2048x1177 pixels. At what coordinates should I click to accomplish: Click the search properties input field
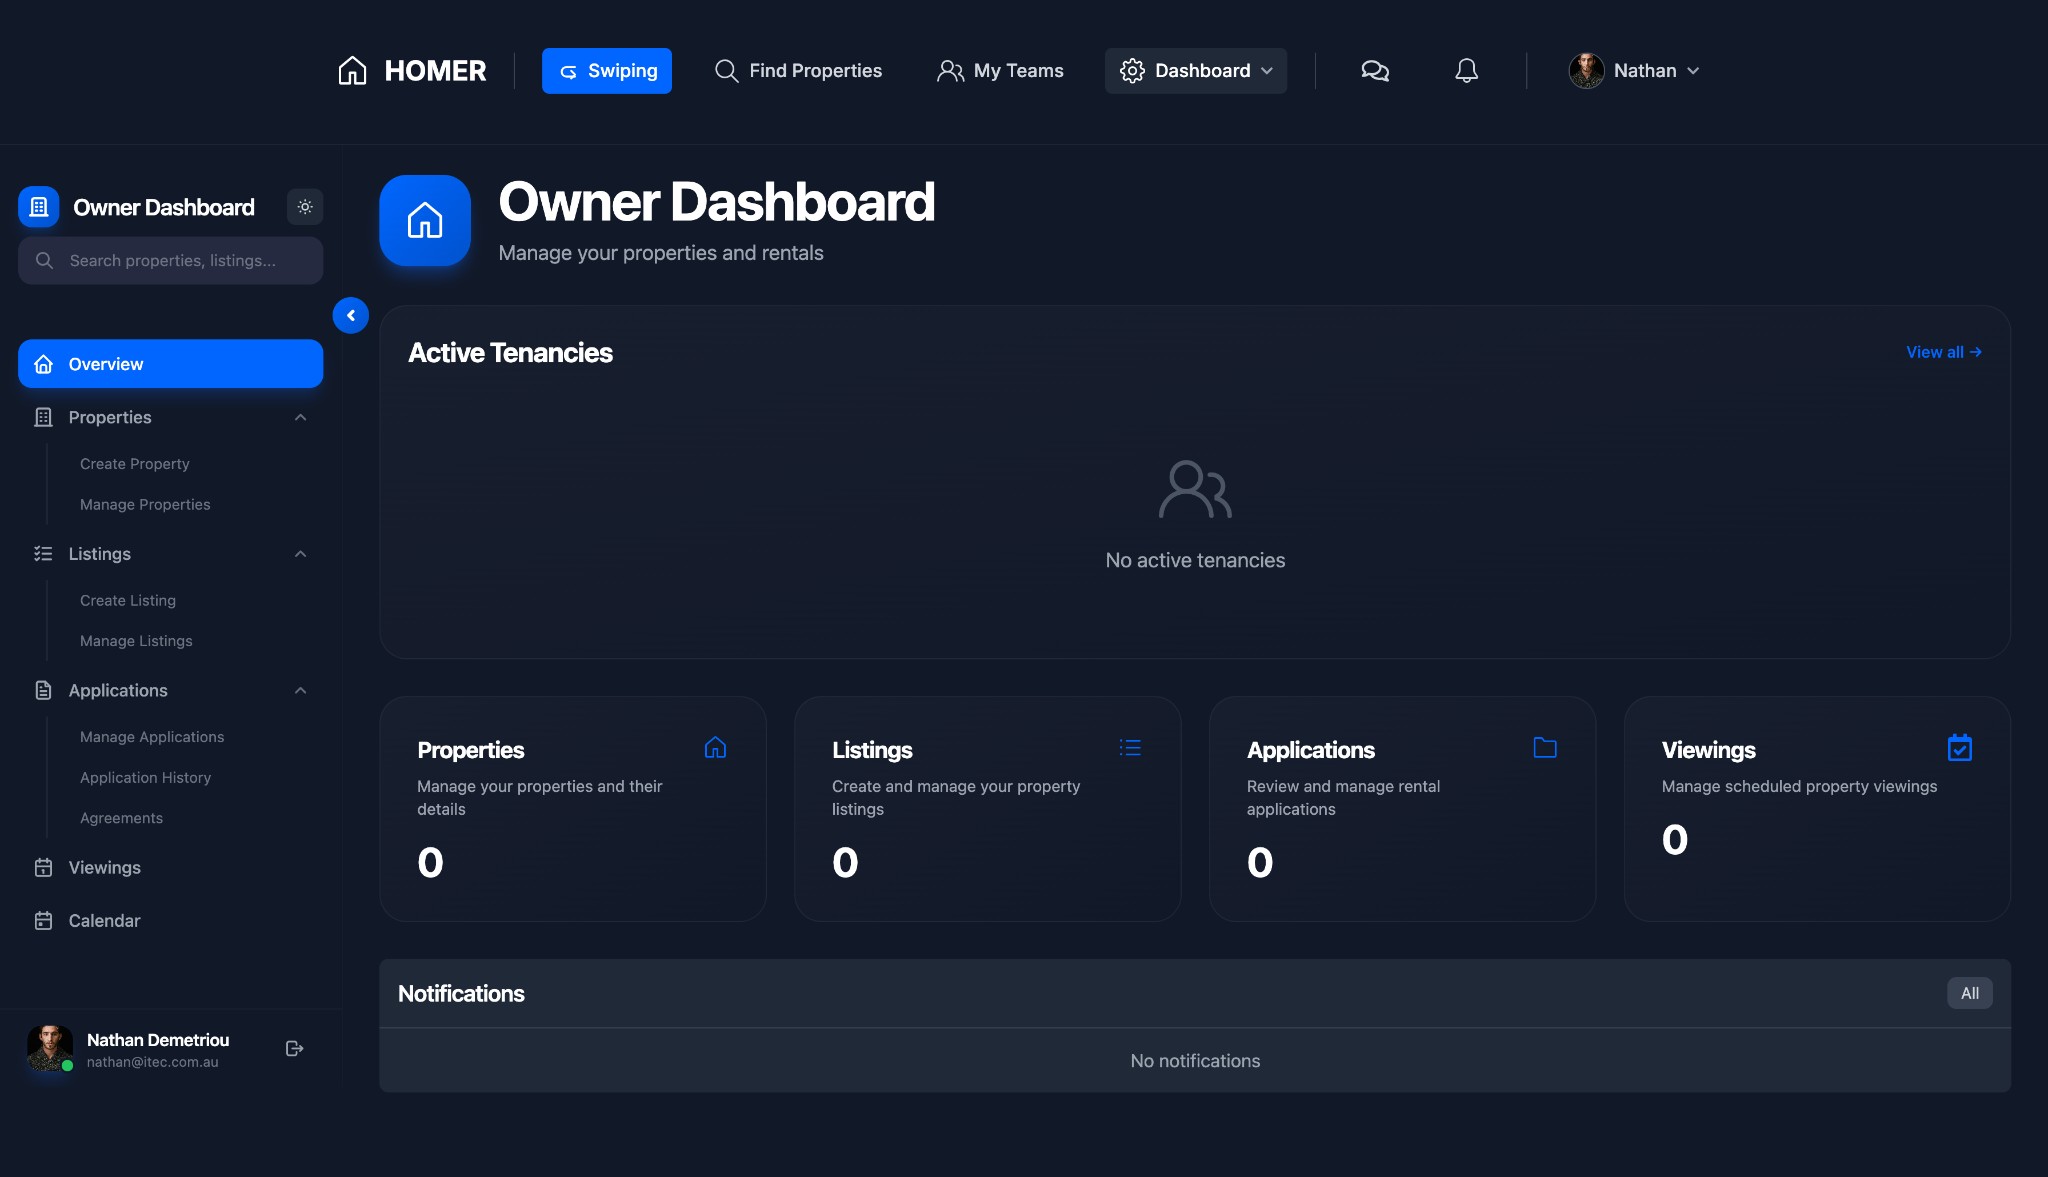170,260
